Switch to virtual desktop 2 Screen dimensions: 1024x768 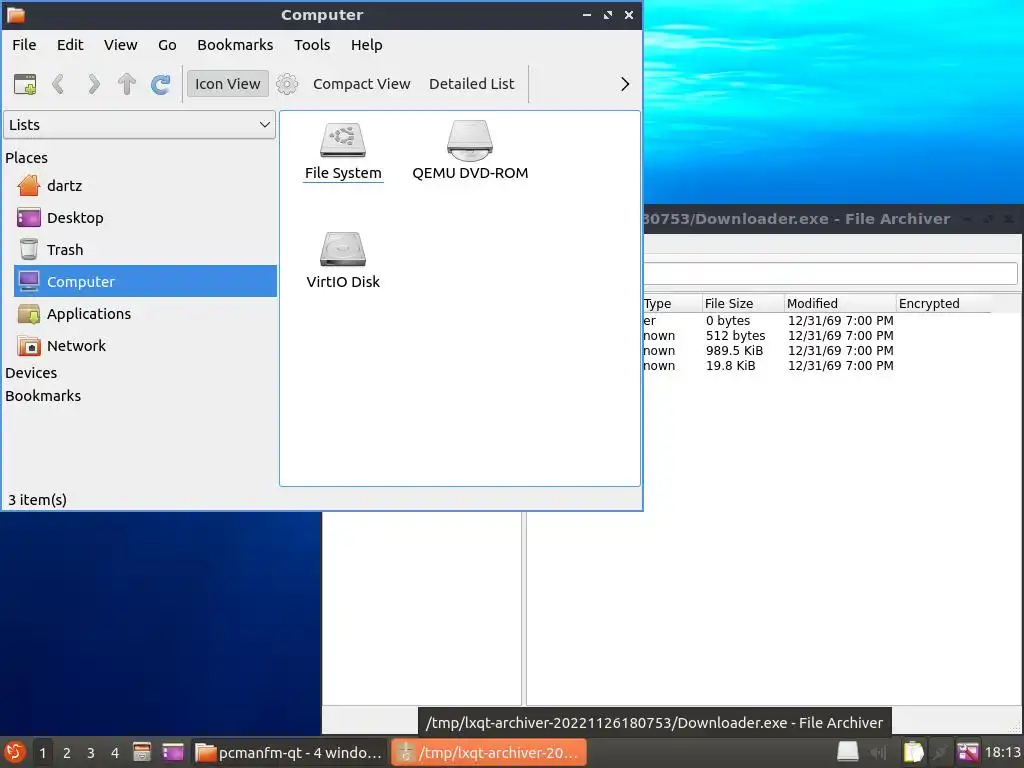tap(67, 753)
